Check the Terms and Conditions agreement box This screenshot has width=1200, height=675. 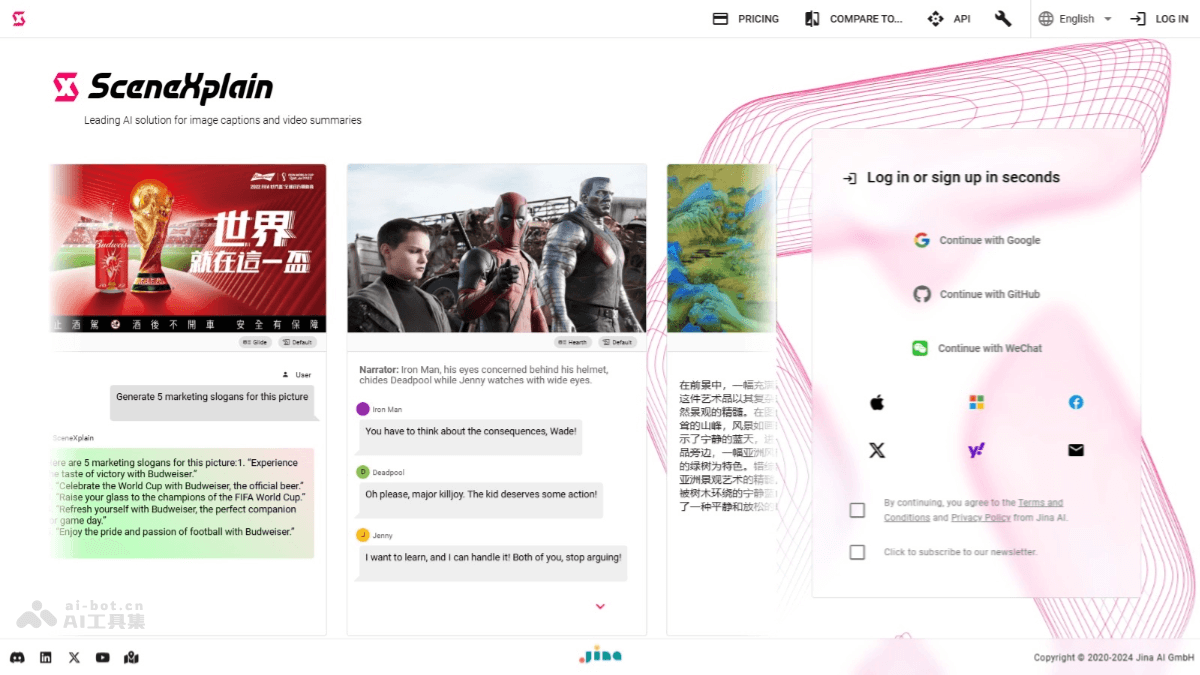pos(857,510)
